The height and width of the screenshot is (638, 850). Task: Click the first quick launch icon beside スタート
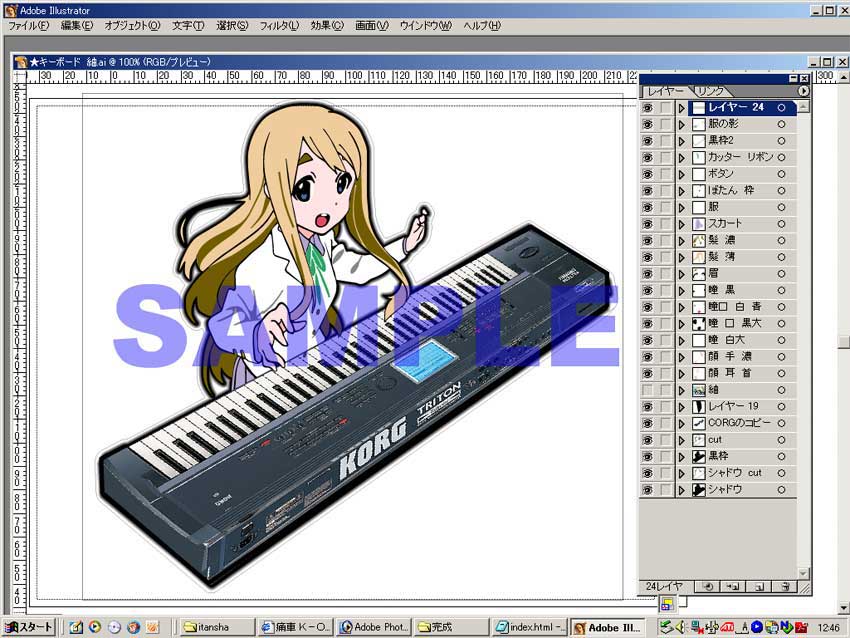point(76,627)
